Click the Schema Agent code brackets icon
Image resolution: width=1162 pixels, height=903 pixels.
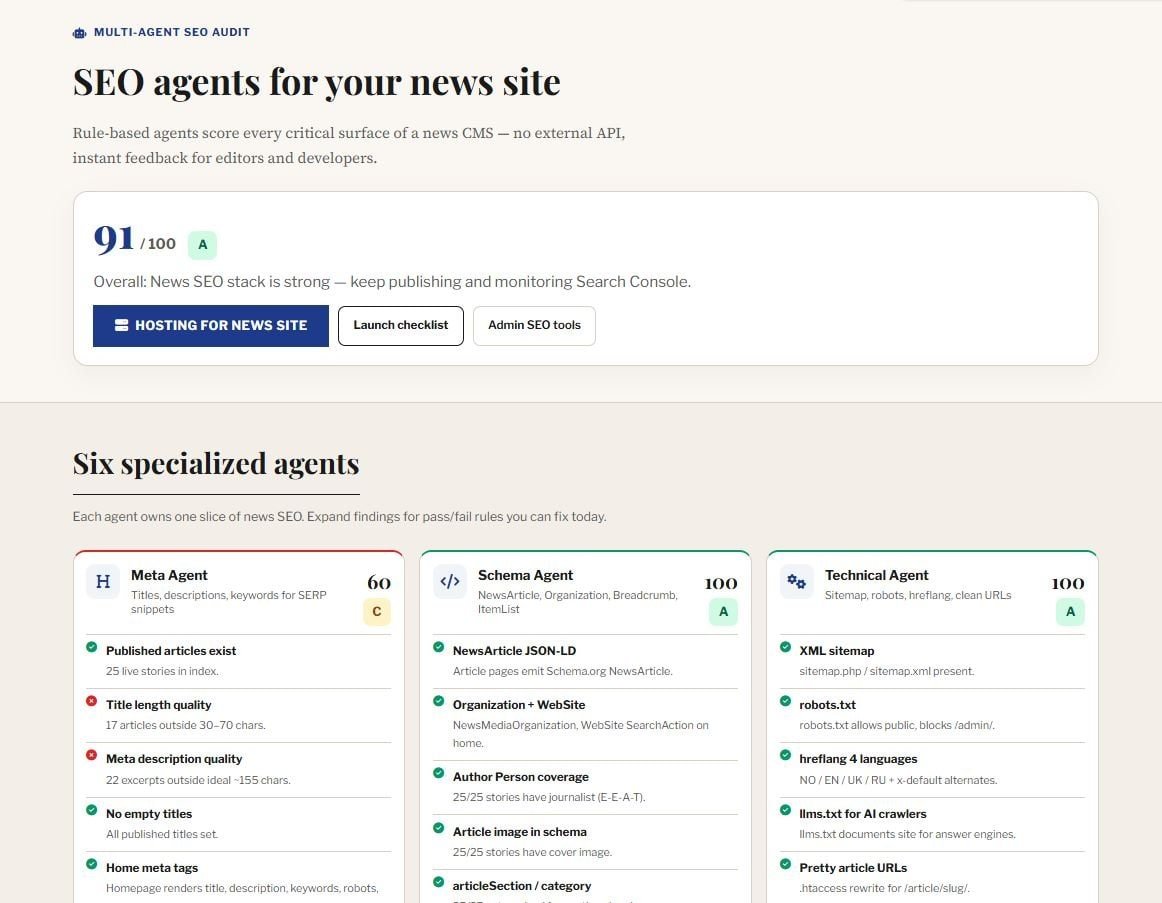[450, 582]
